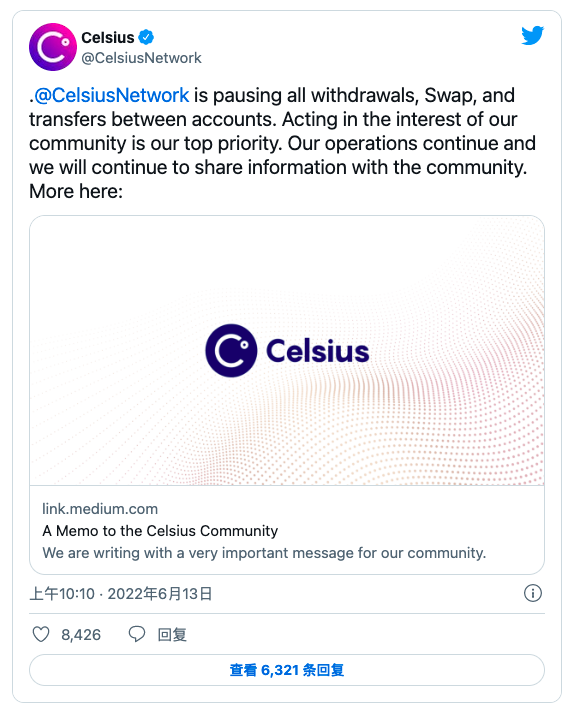View all 6,321 replies button
This screenshot has height=715, width=570.
pyautogui.click(x=287, y=670)
